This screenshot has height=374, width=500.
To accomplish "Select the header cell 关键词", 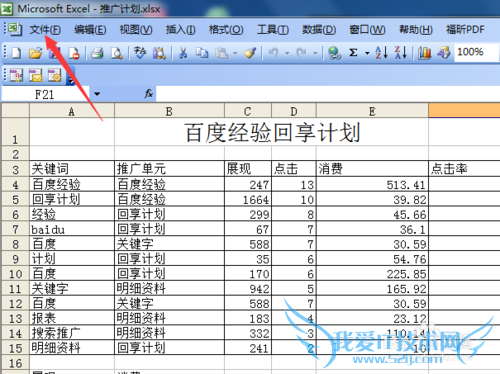I will 72,169.
